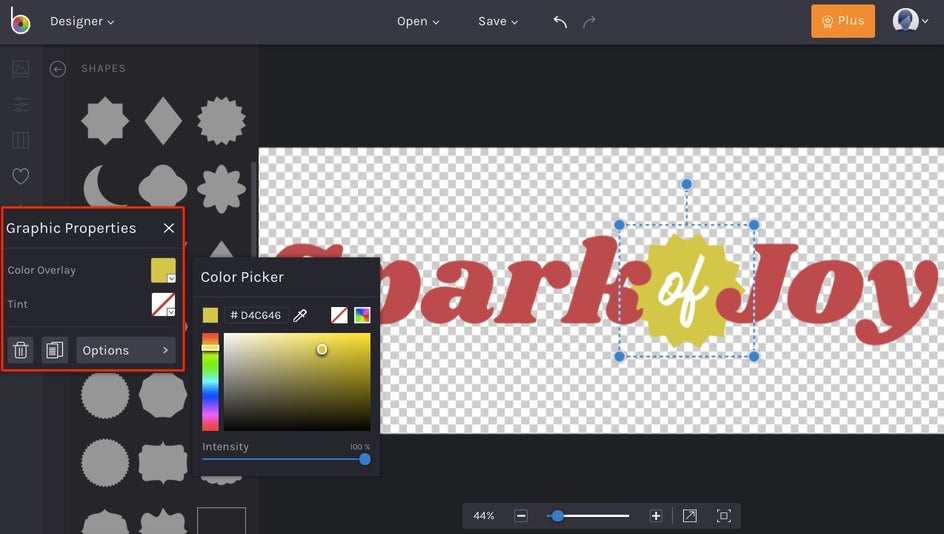
Task: Add the fine-toothed round seal shape
Action: tap(105, 462)
